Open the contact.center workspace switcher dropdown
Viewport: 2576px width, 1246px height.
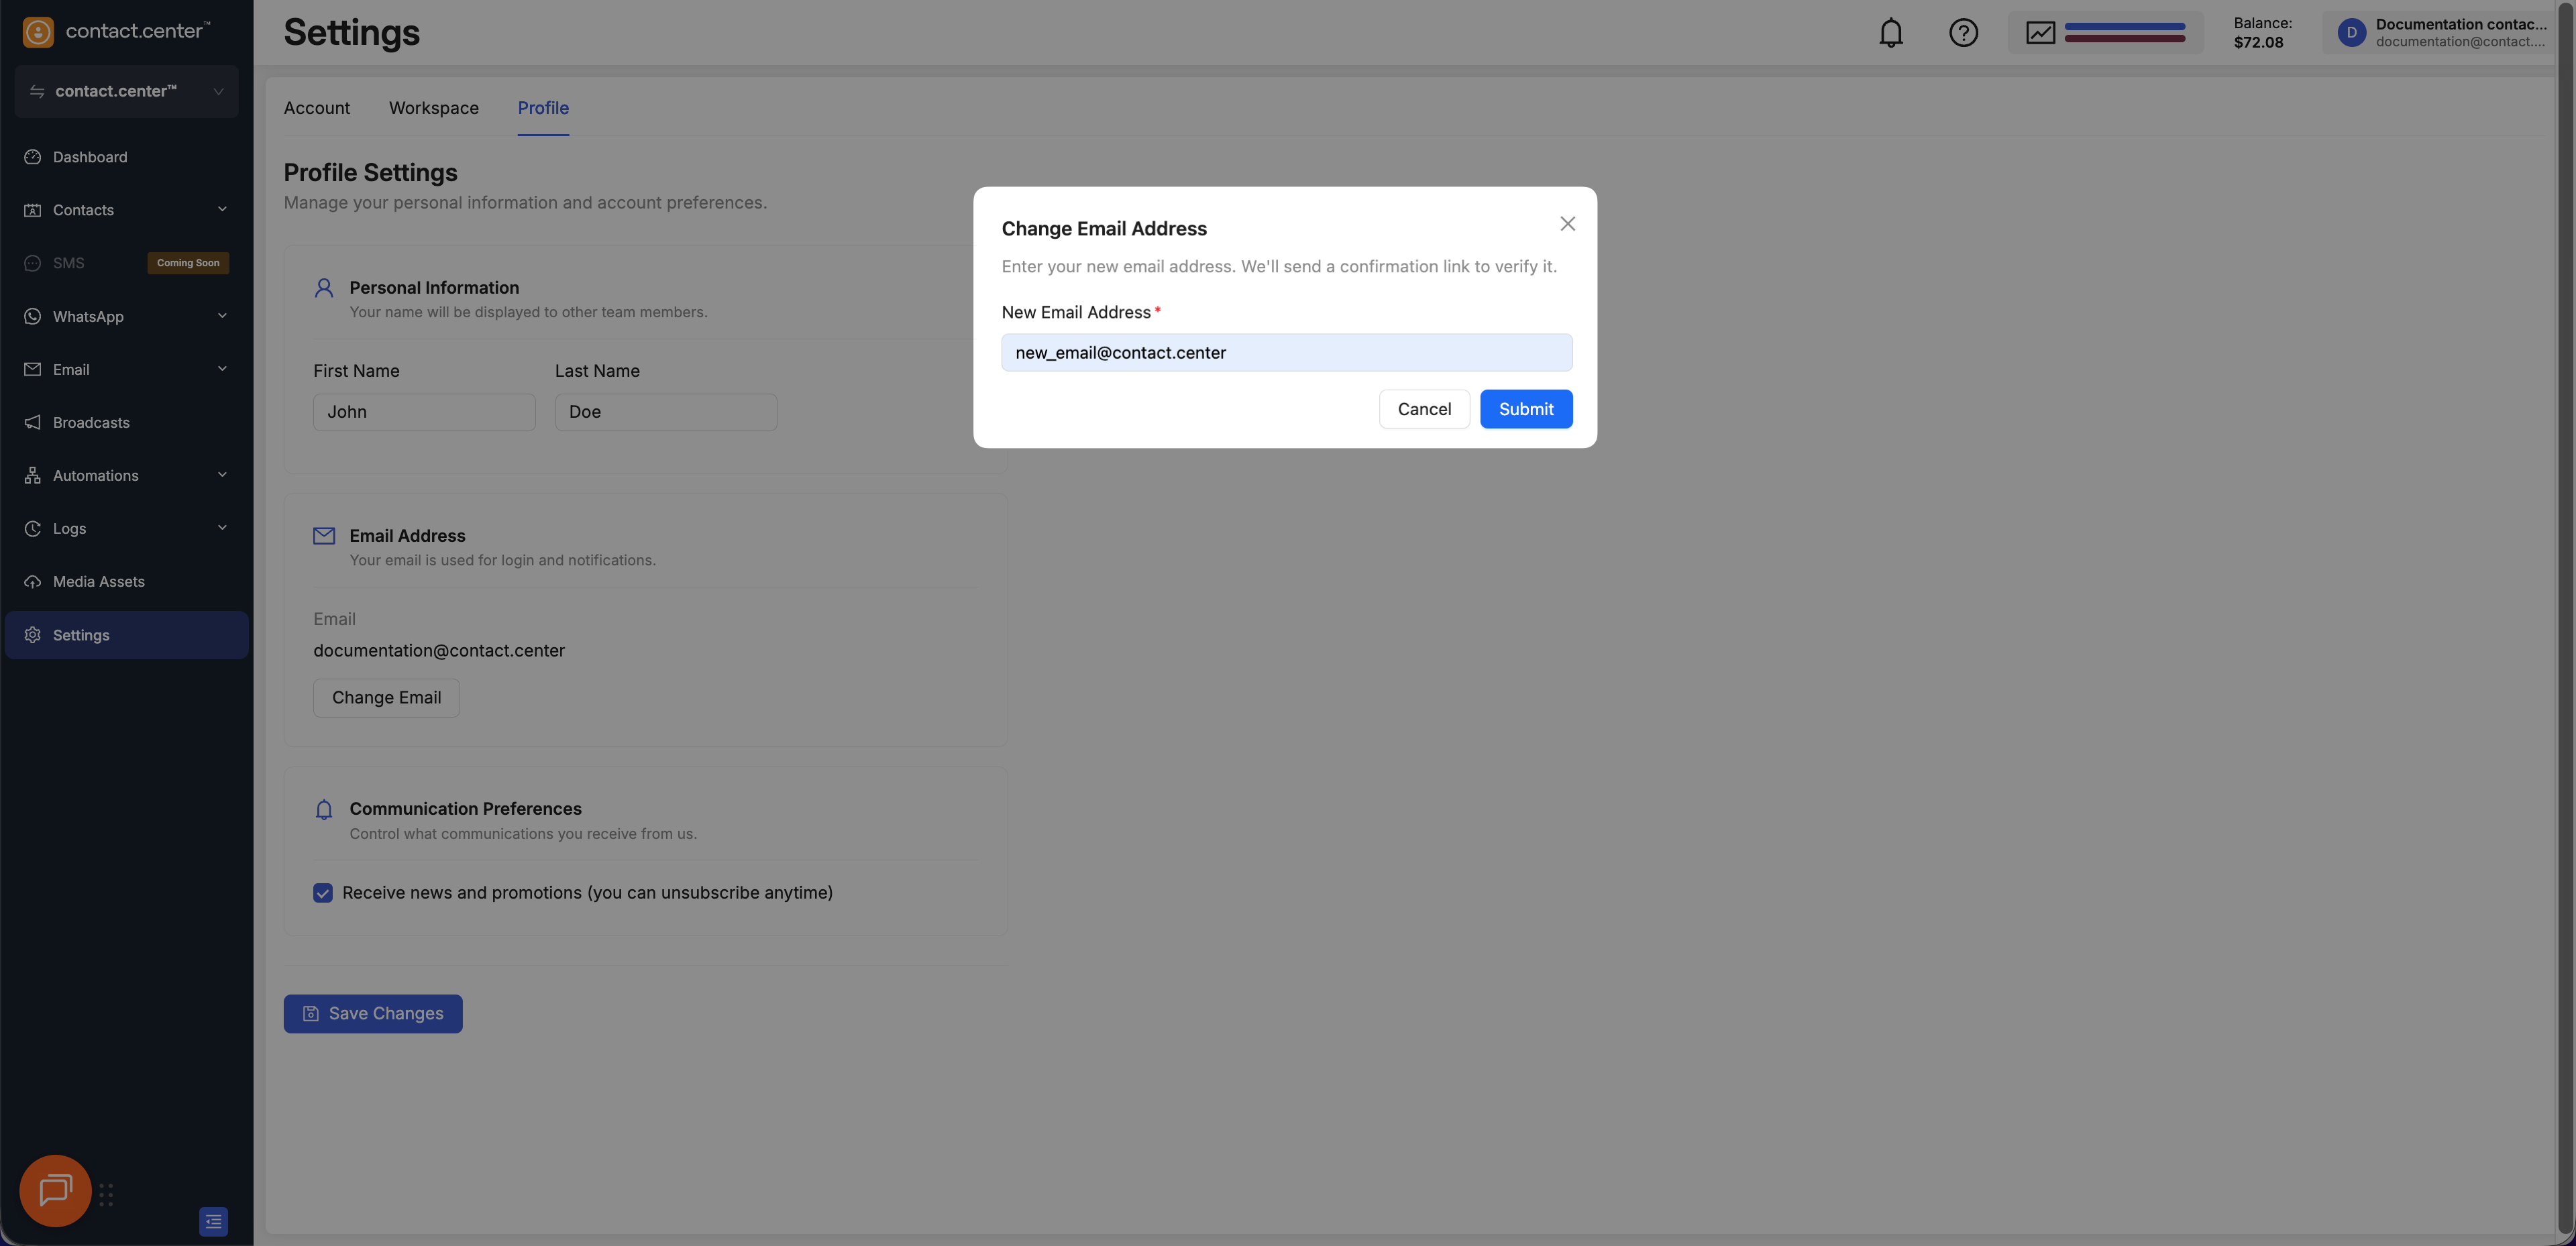[x=126, y=91]
